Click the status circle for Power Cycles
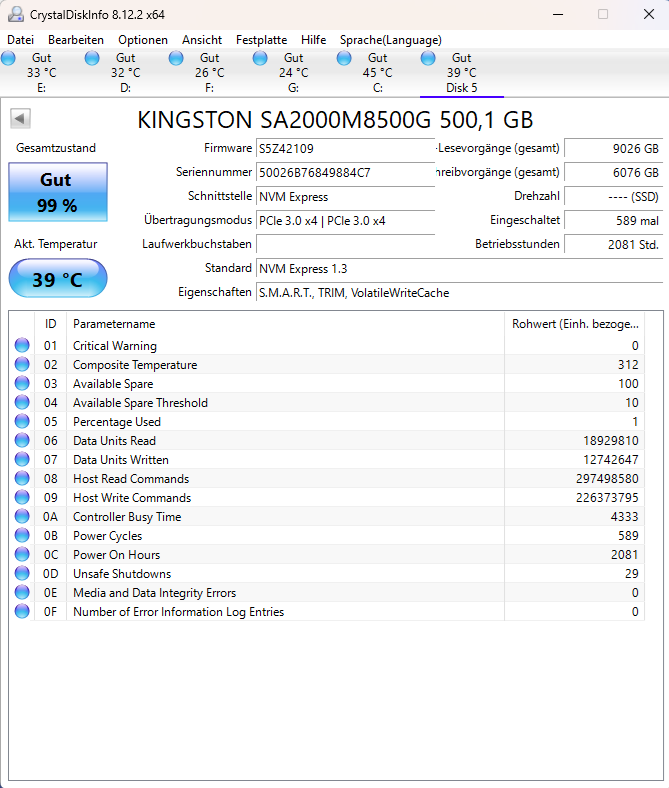The image size is (669, 788). pos(22,535)
